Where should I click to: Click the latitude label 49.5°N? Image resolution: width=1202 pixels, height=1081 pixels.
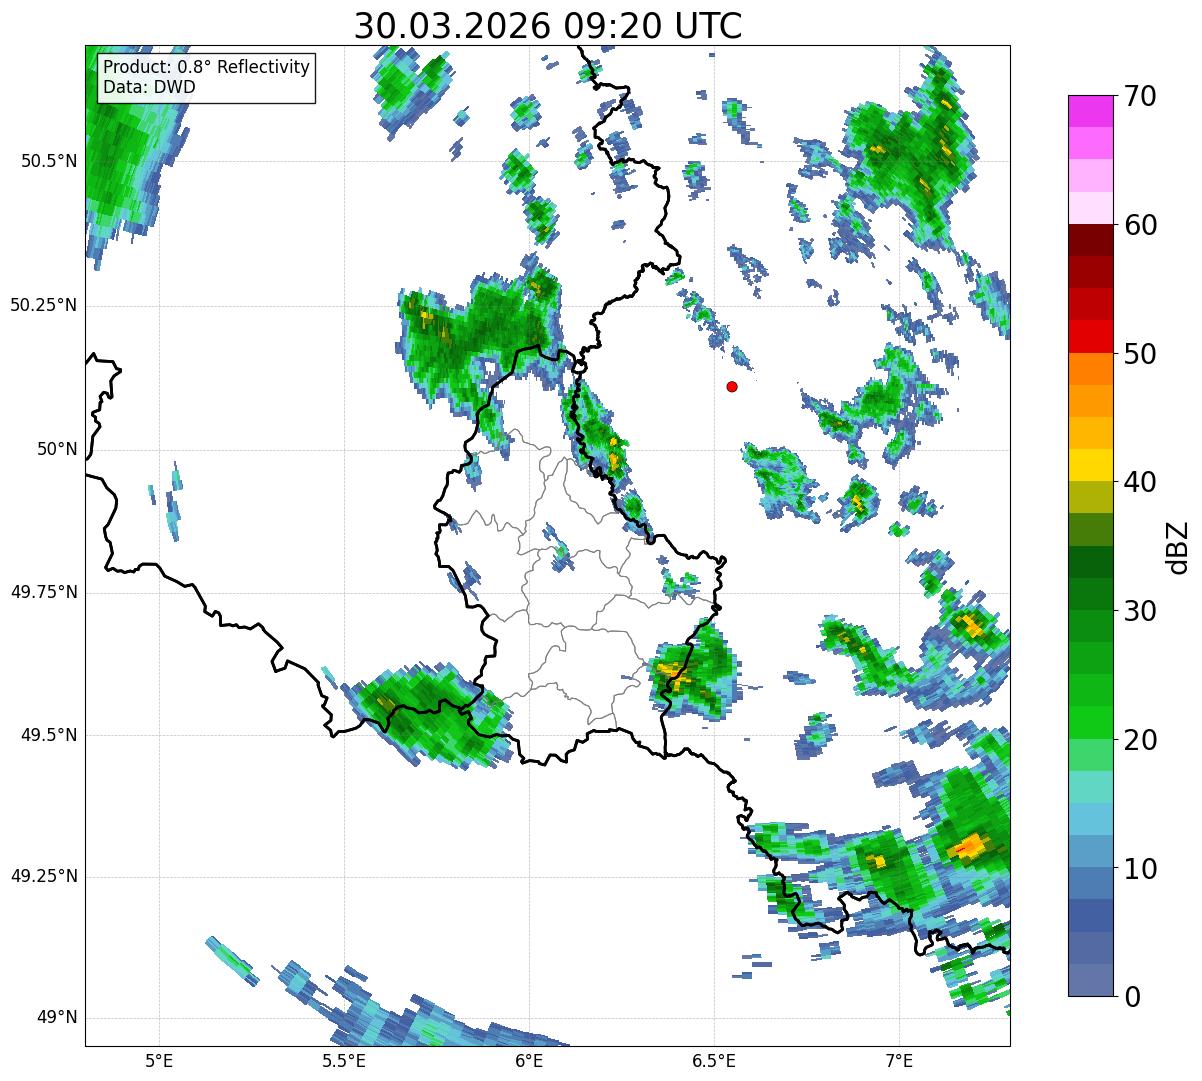click(49, 735)
